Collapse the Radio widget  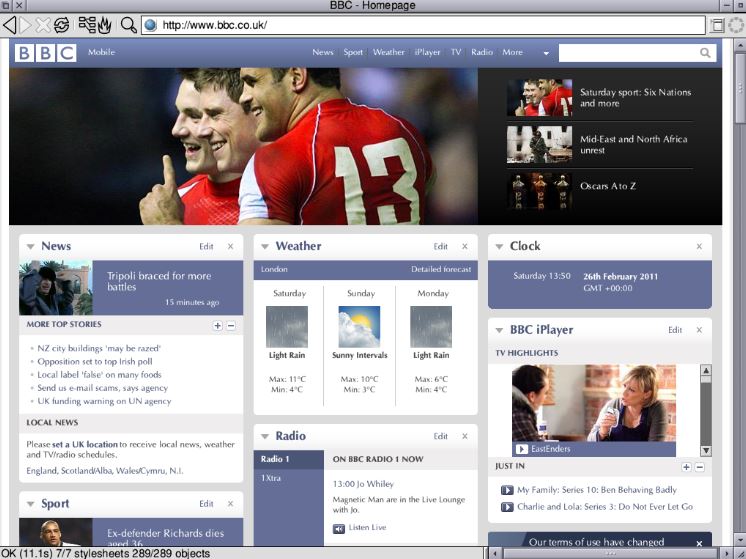click(265, 437)
